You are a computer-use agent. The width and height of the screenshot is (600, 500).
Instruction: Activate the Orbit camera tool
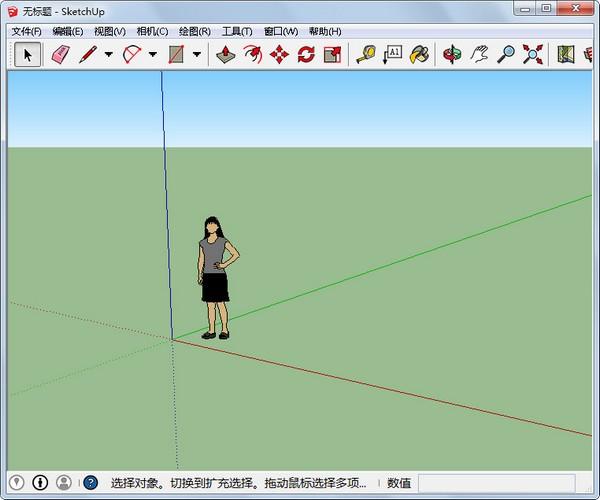coord(452,54)
